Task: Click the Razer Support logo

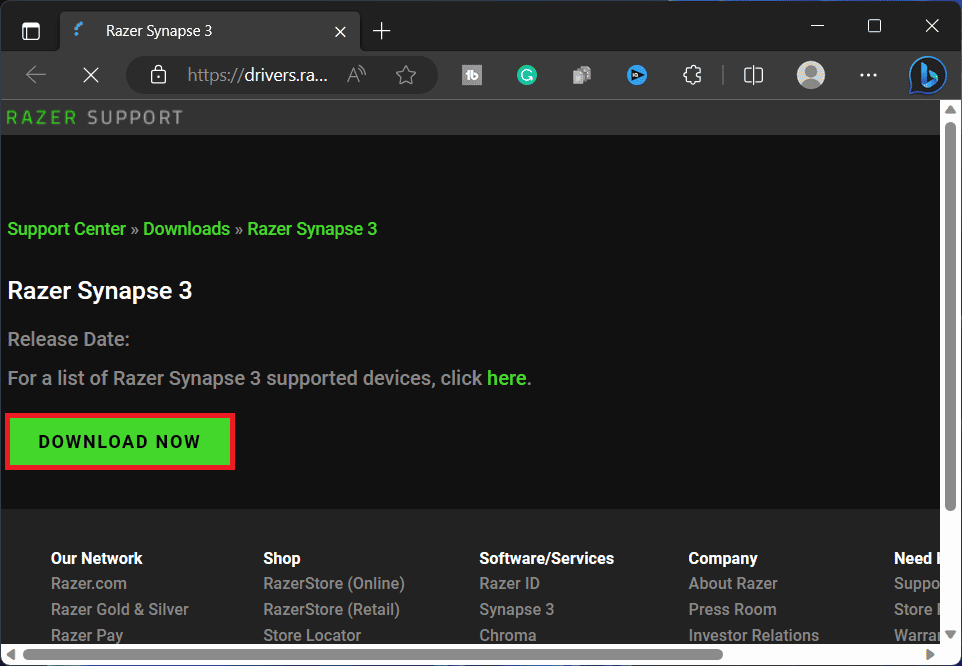Action: coord(94,117)
